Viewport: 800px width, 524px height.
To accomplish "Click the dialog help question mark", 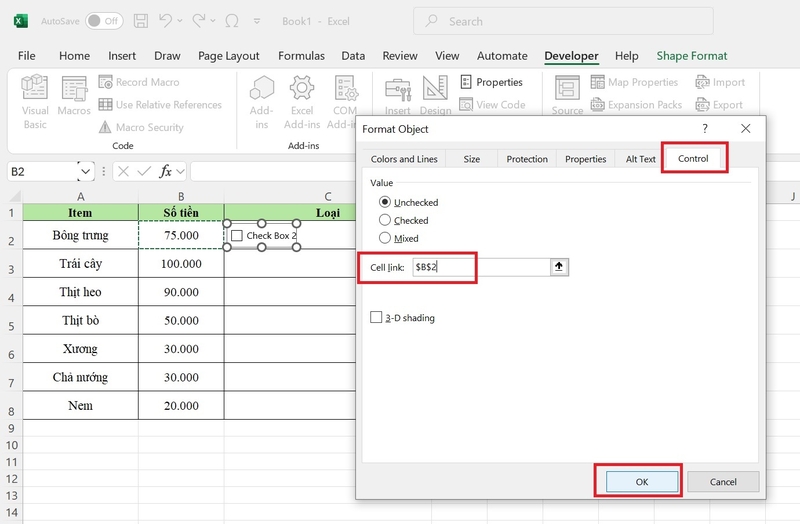I will pos(705,129).
